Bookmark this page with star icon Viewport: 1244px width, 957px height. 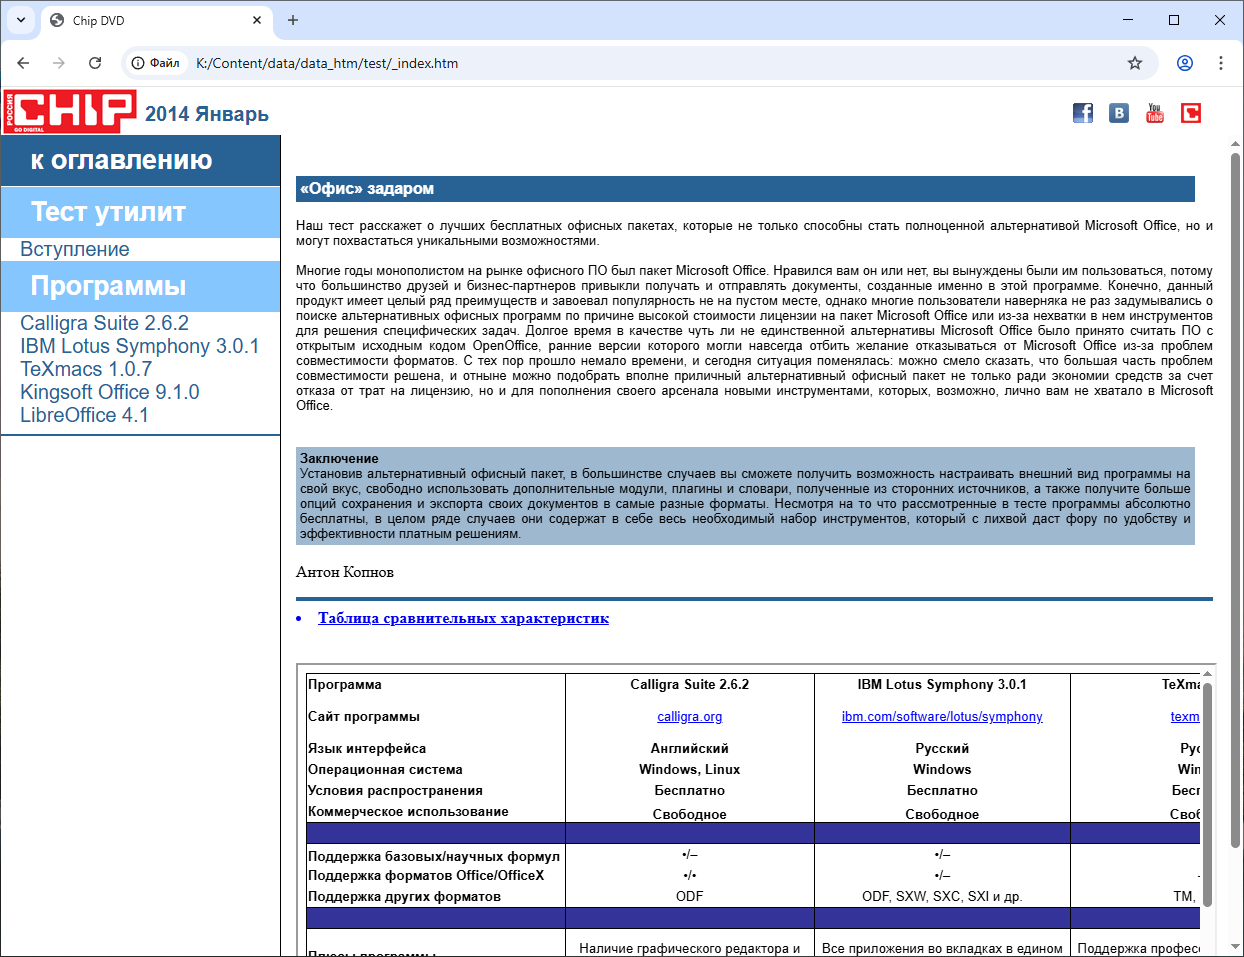(1135, 63)
